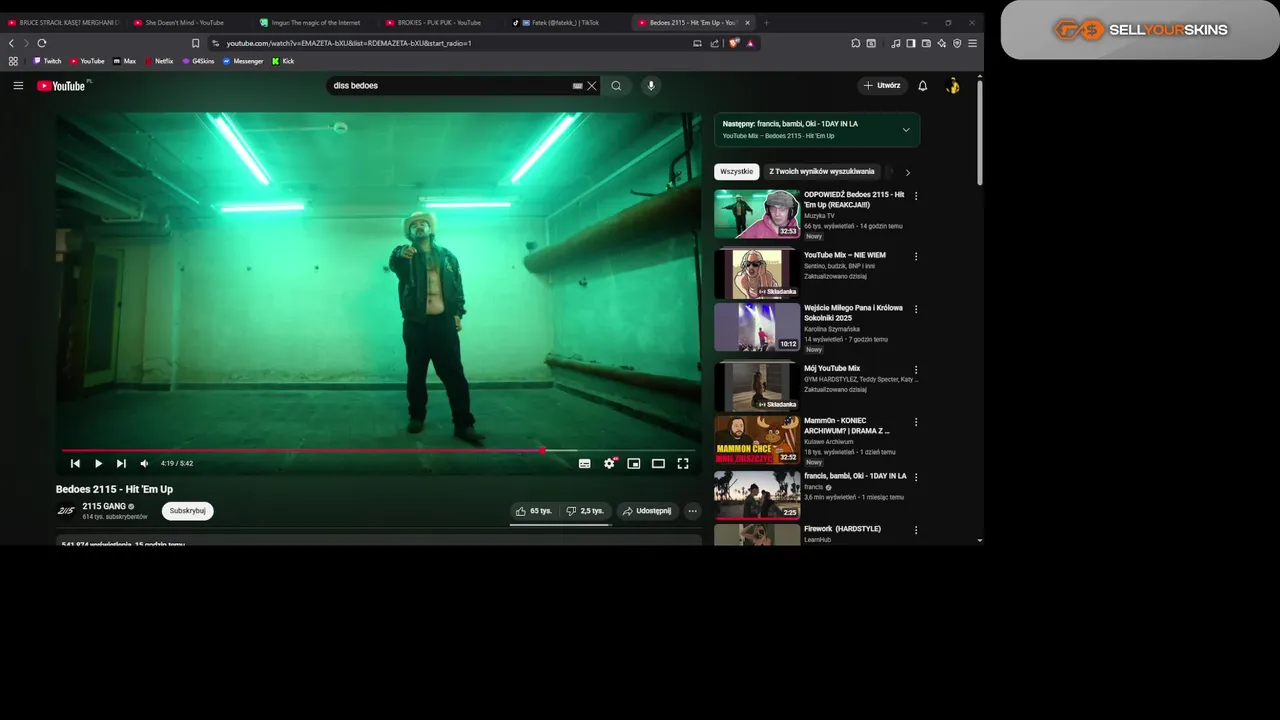The image size is (1280, 720).
Task: Open the browser extensions puzzle icon
Action: (x=856, y=43)
